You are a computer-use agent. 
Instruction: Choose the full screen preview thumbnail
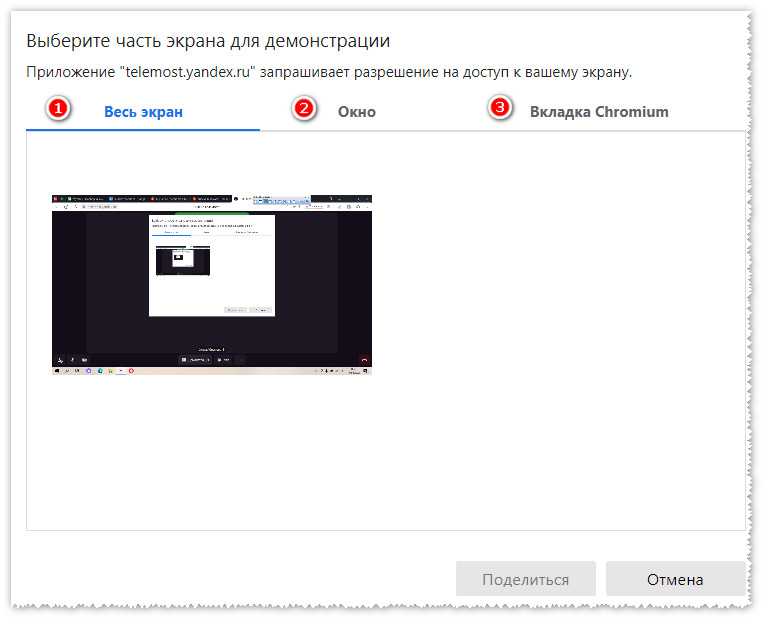point(212,285)
